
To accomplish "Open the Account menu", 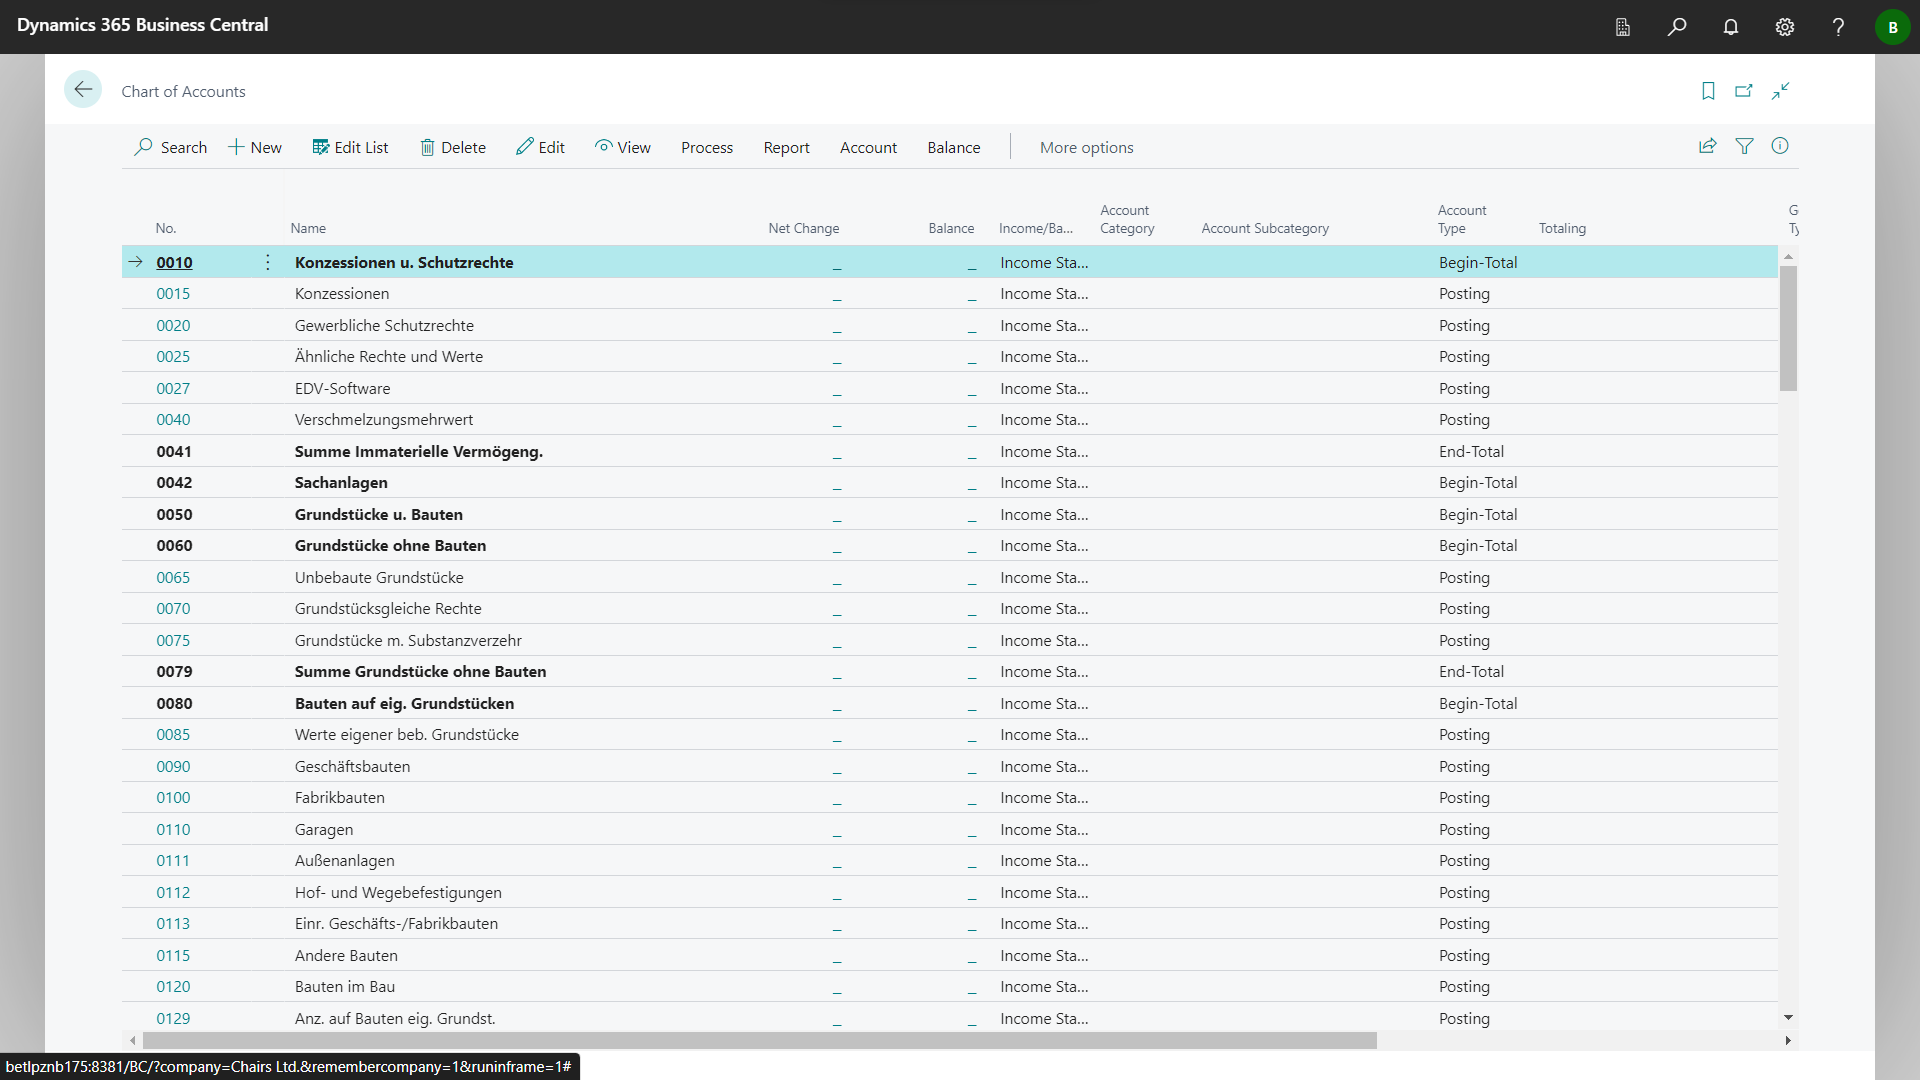I will [868, 147].
